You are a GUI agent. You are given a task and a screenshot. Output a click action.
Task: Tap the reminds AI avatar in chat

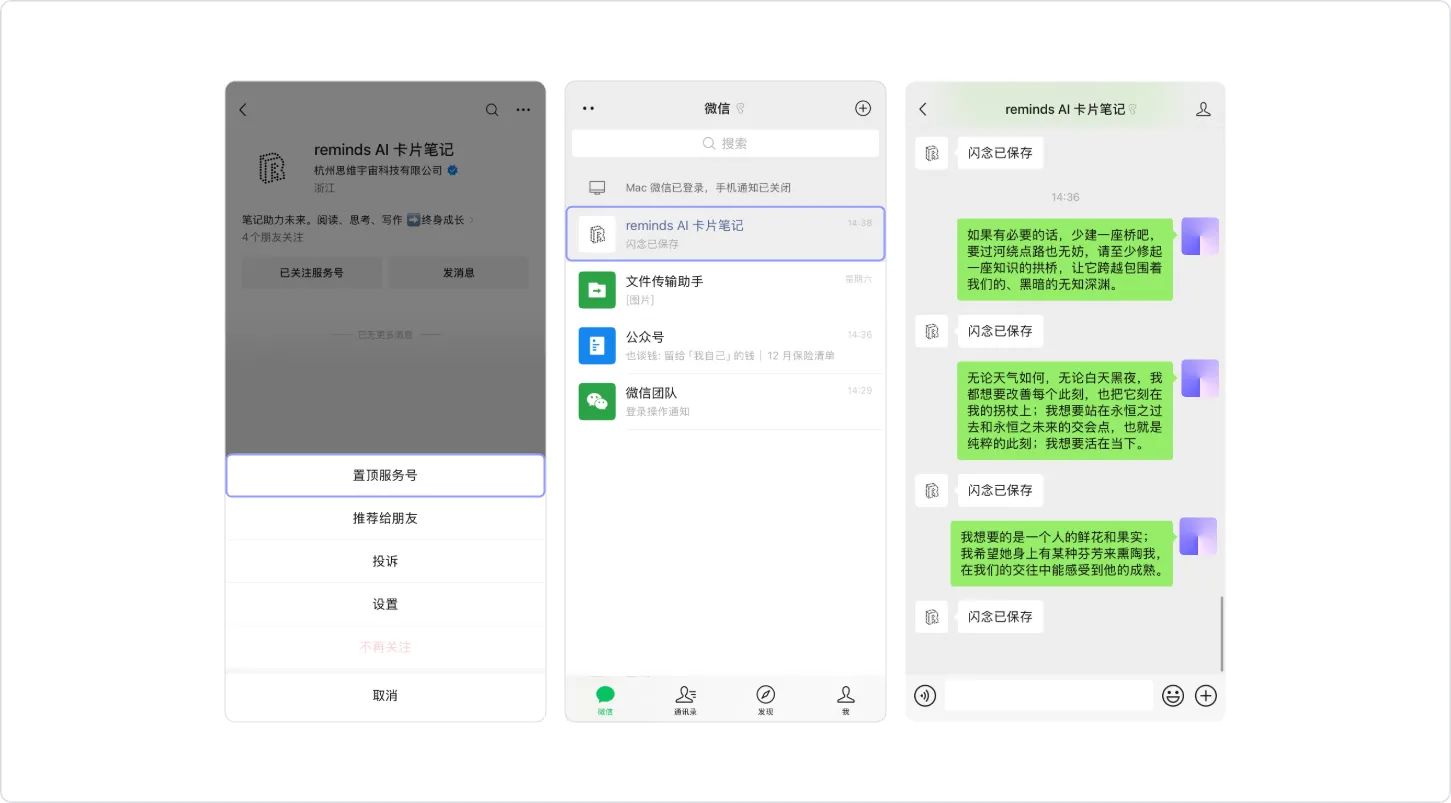931,152
